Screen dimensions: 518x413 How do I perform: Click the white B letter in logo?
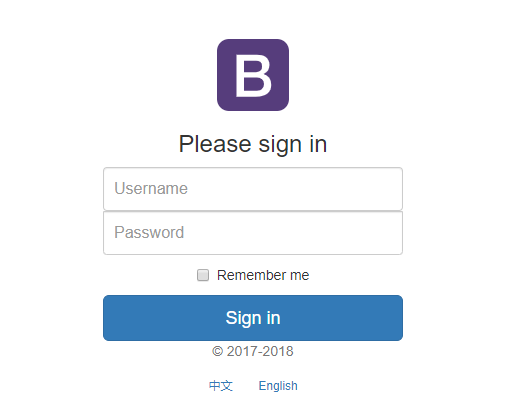click(253, 76)
